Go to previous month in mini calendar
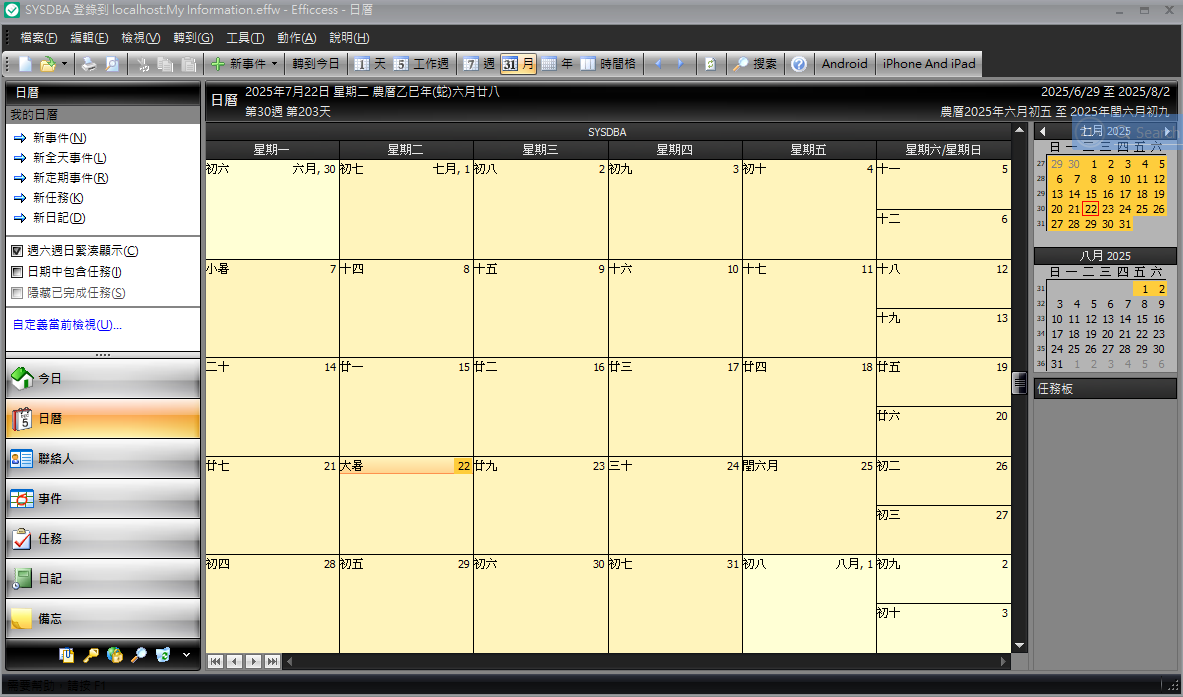Screen dimensions: 1183x697 (1043, 131)
